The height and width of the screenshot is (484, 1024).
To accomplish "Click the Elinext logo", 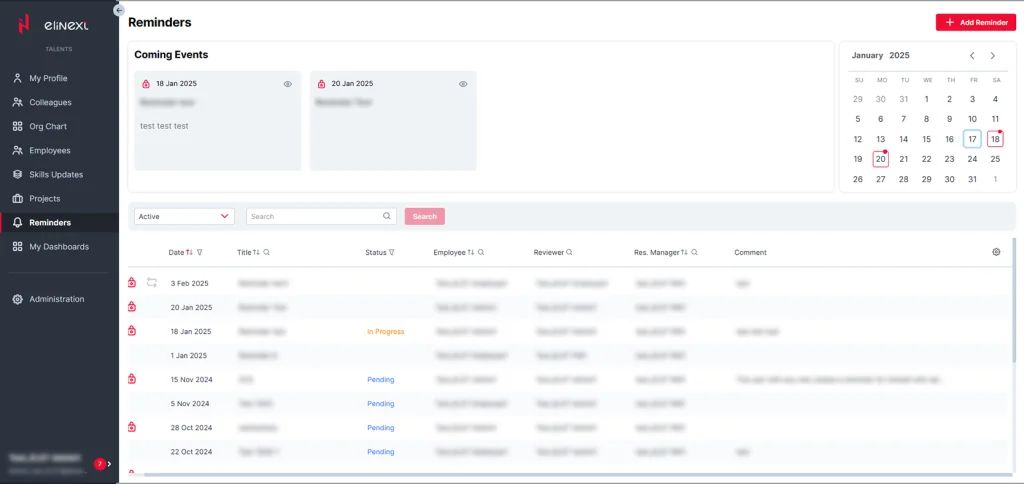I will tap(53, 25).
